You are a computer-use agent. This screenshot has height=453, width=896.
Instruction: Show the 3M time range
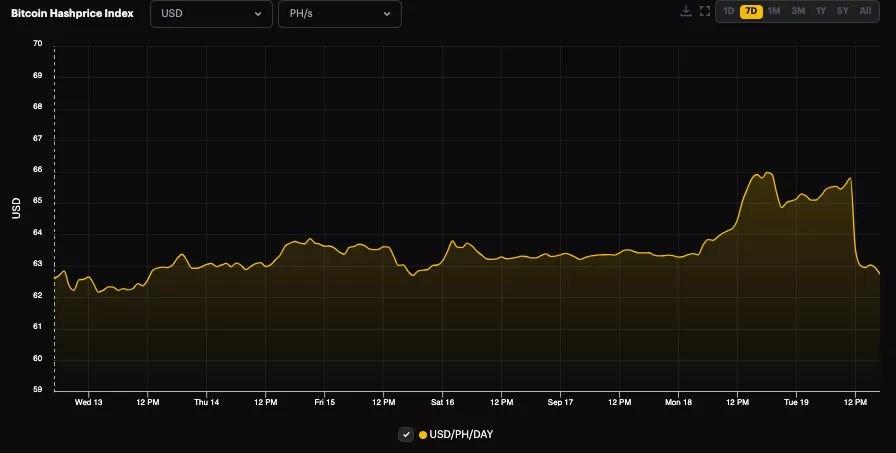797,11
